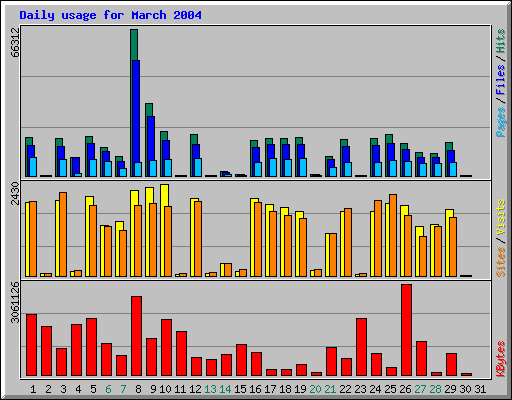This screenshot has height=400, width=512.
Task: Click the Files legend label
Action: click(x=500, y=80)
